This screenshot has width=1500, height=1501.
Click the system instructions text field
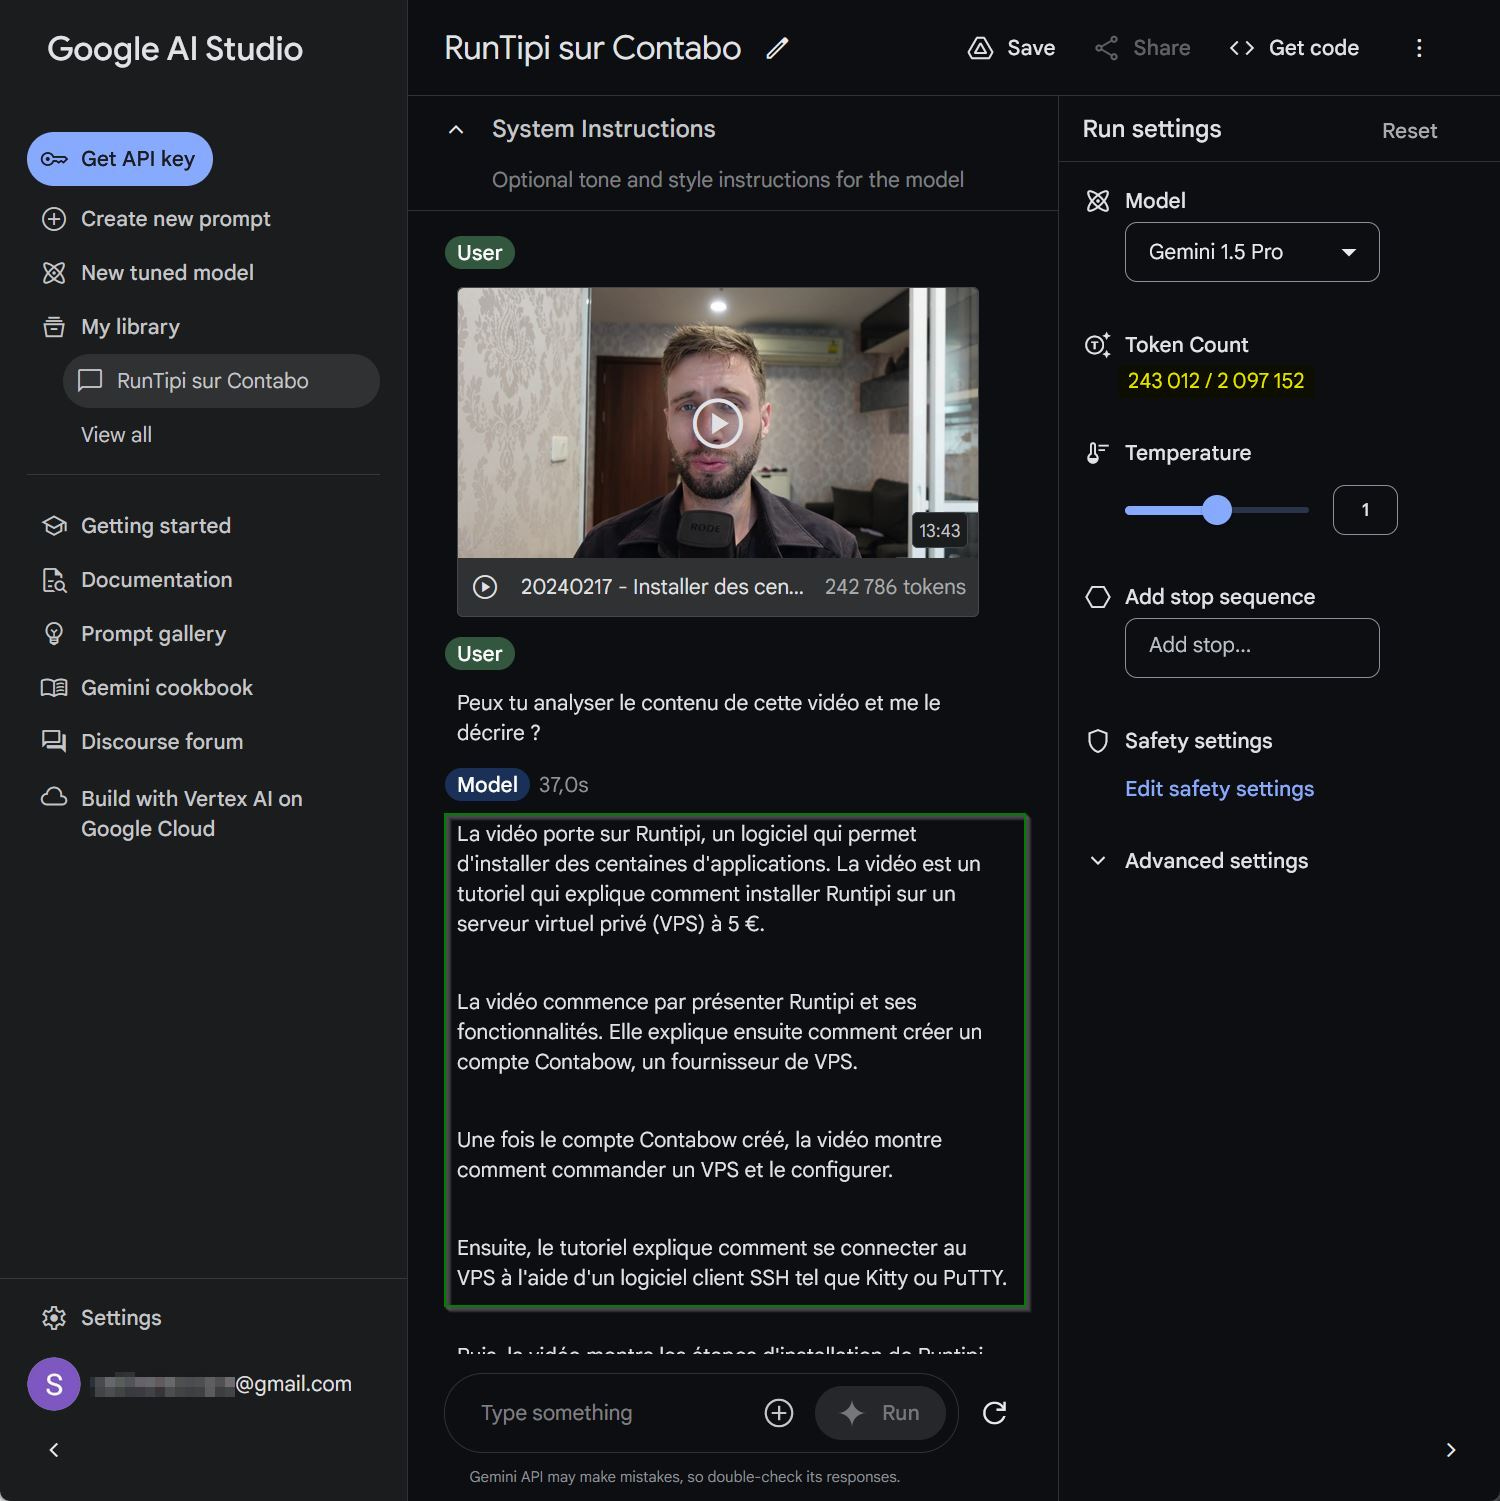728,180
